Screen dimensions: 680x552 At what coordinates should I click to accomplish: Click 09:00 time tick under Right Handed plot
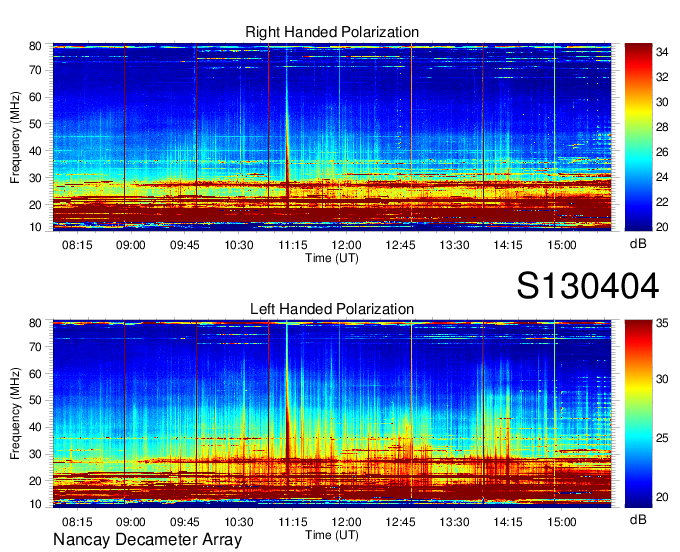(x=131, y=245)
